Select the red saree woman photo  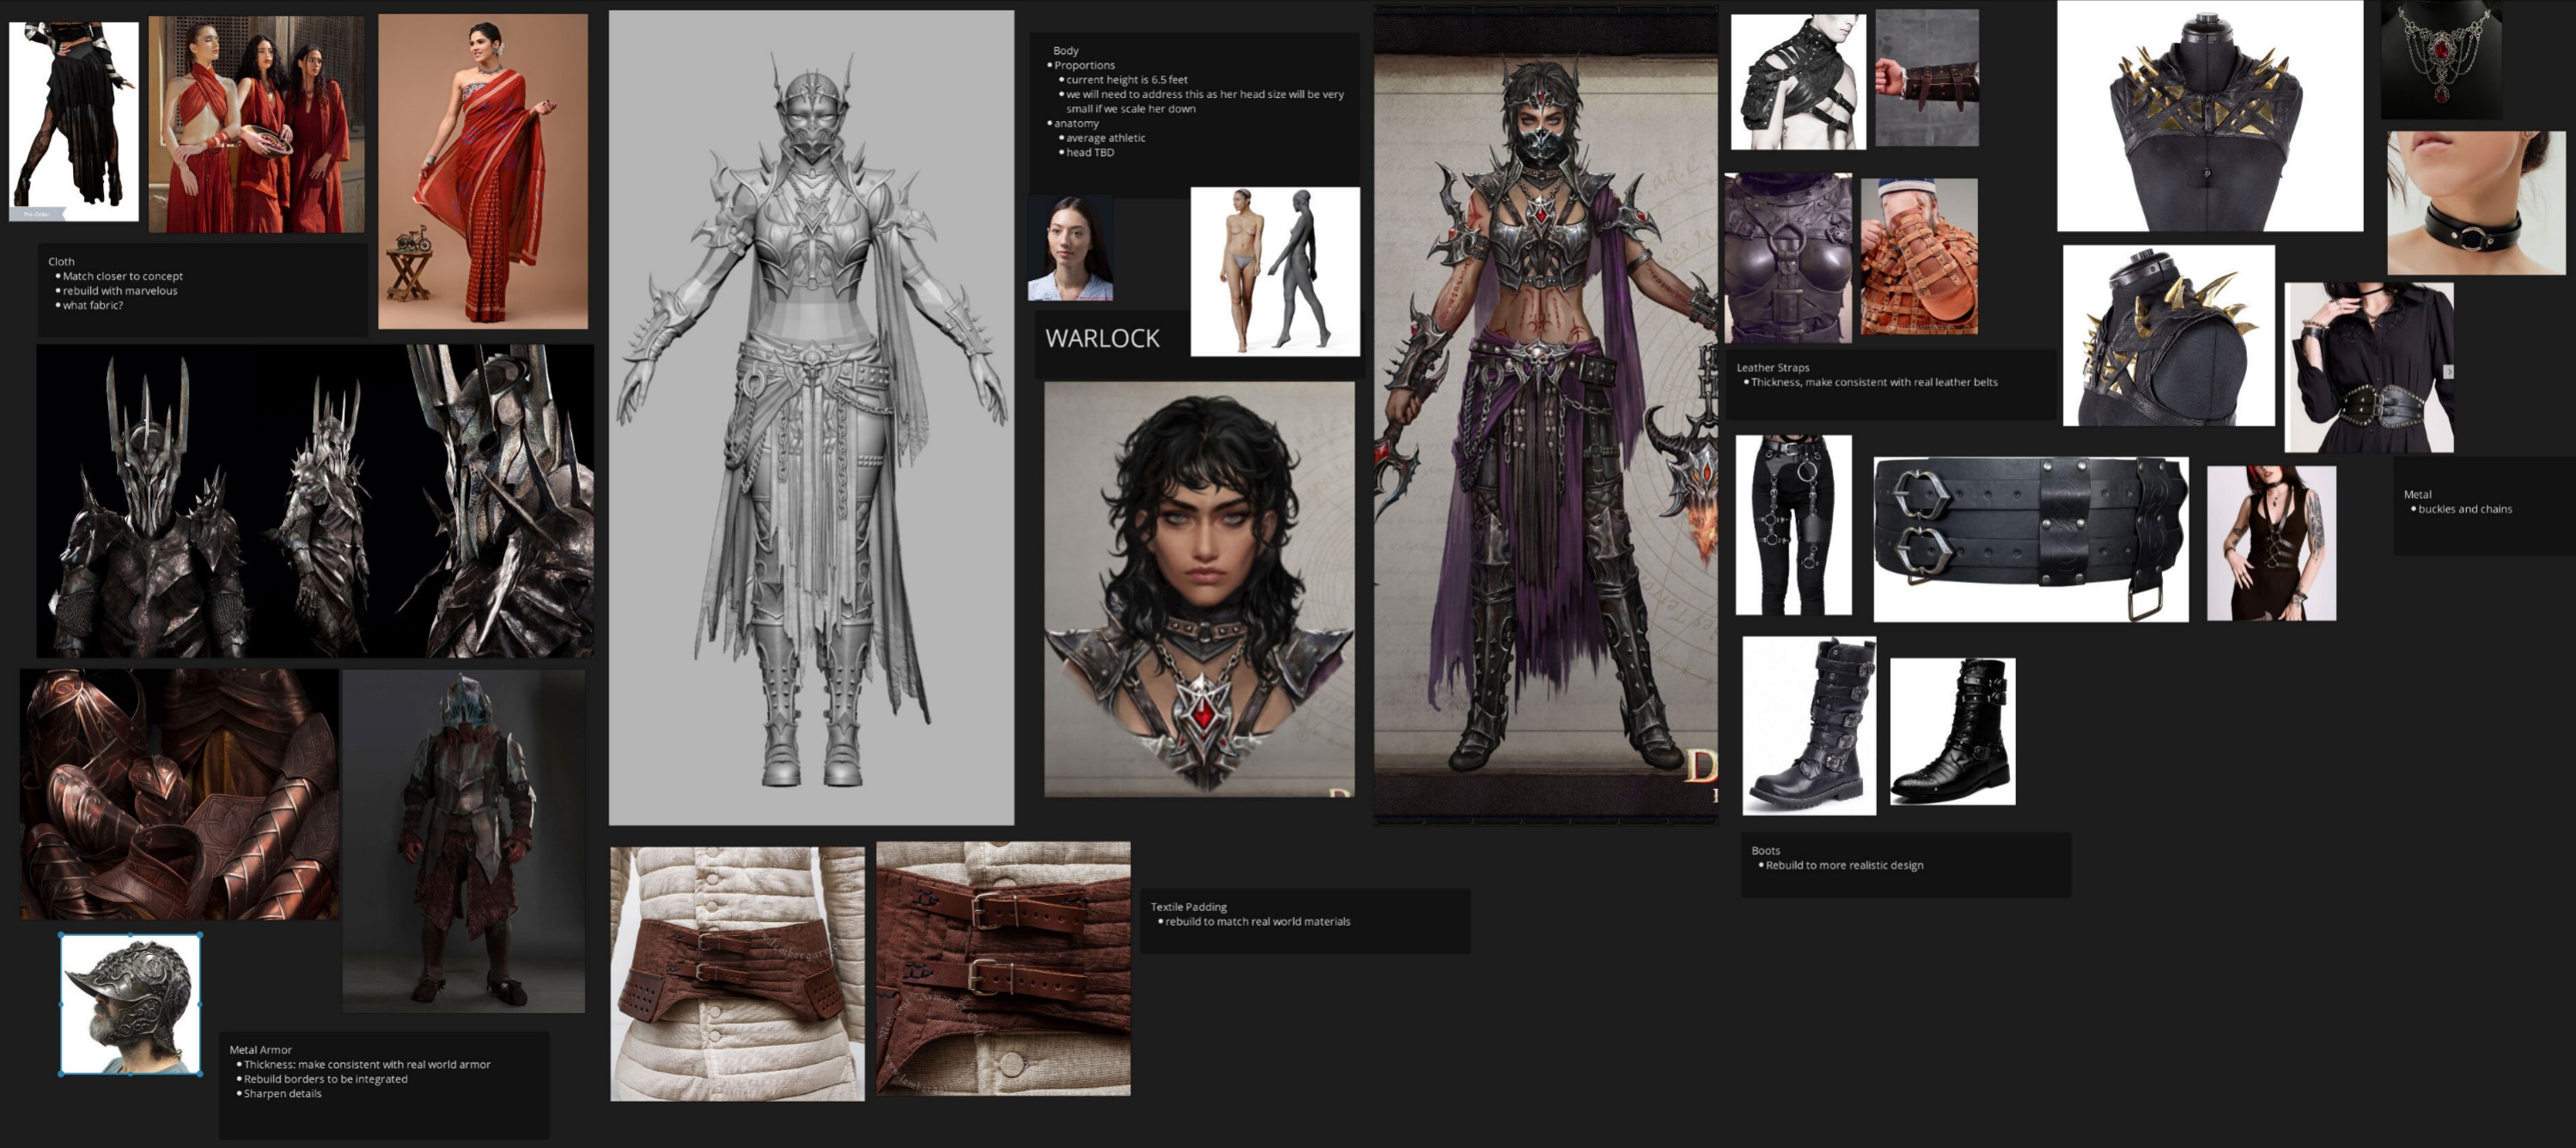[483, 171]
